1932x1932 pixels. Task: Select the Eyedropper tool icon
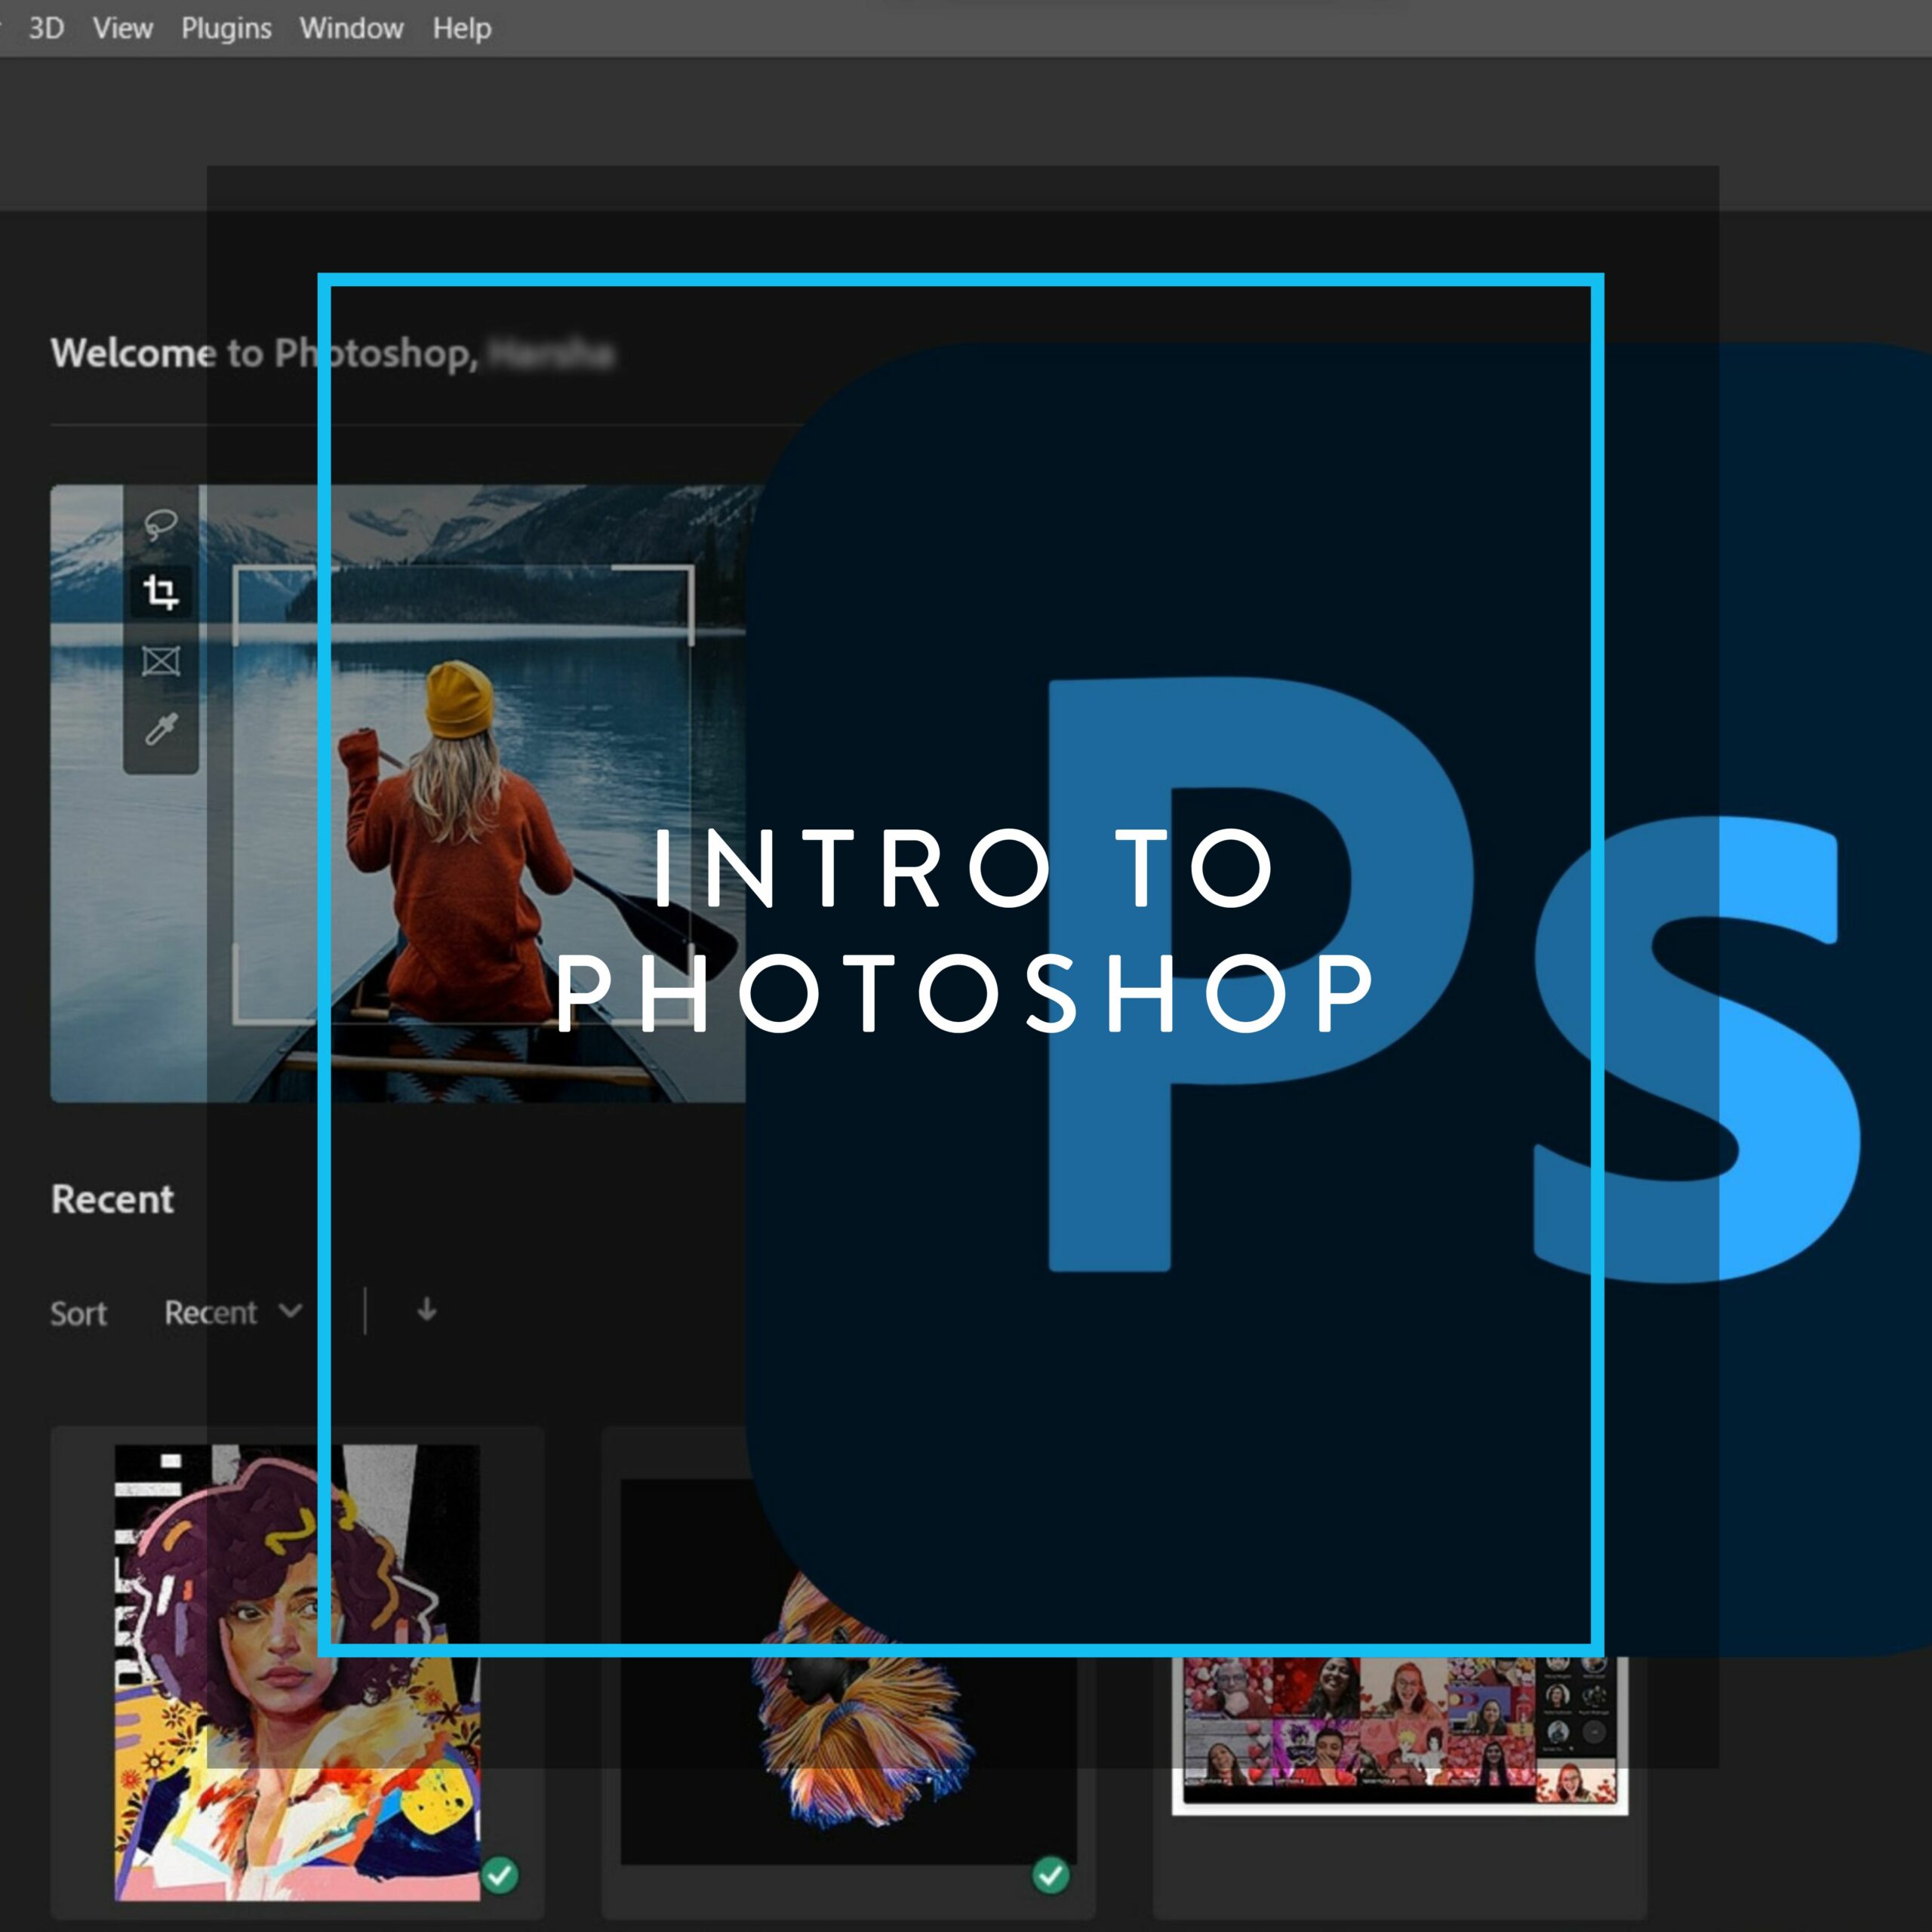point(161,729)
